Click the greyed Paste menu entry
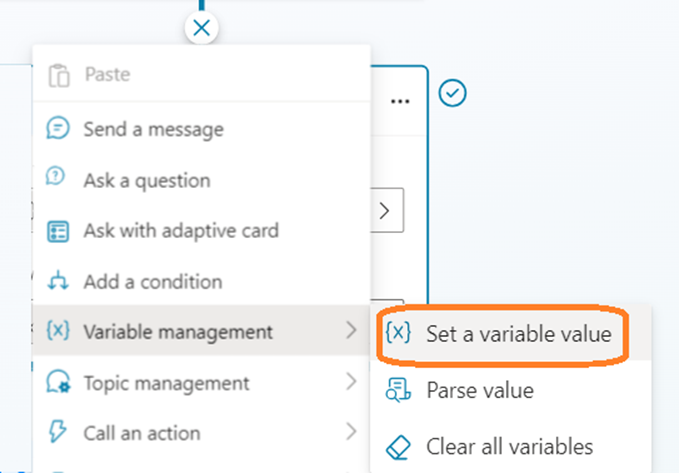679x473 pixels. coord(106,74)
